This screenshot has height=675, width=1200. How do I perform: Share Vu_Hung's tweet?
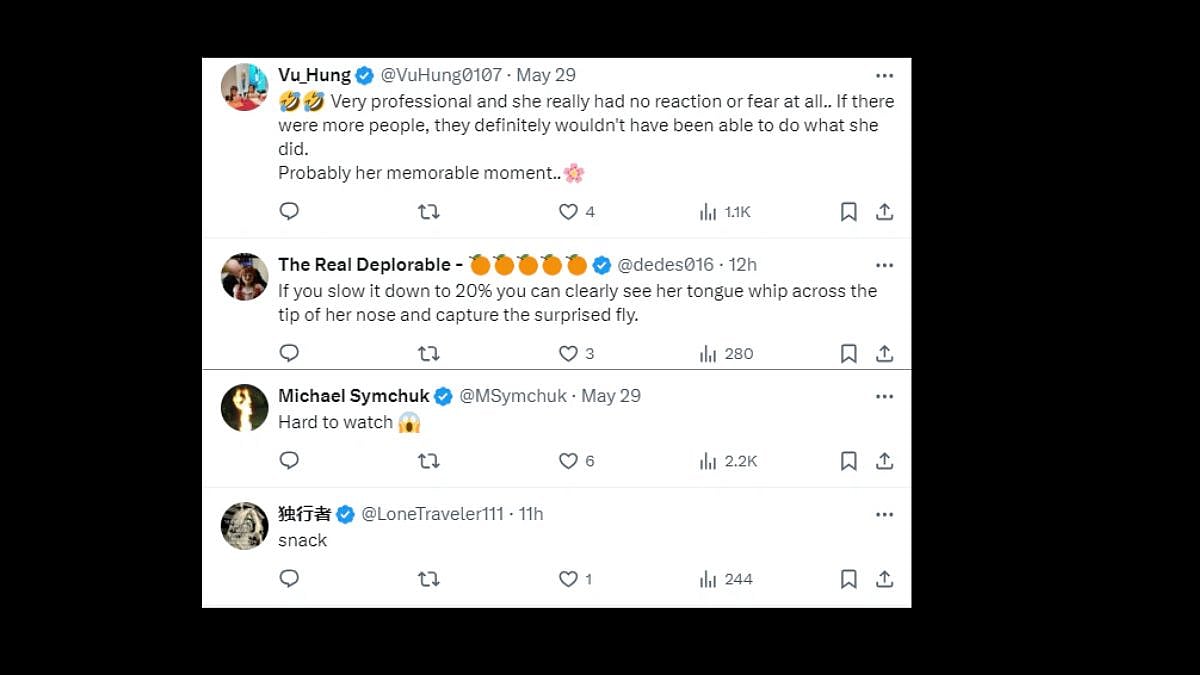[x=884, y=211]
